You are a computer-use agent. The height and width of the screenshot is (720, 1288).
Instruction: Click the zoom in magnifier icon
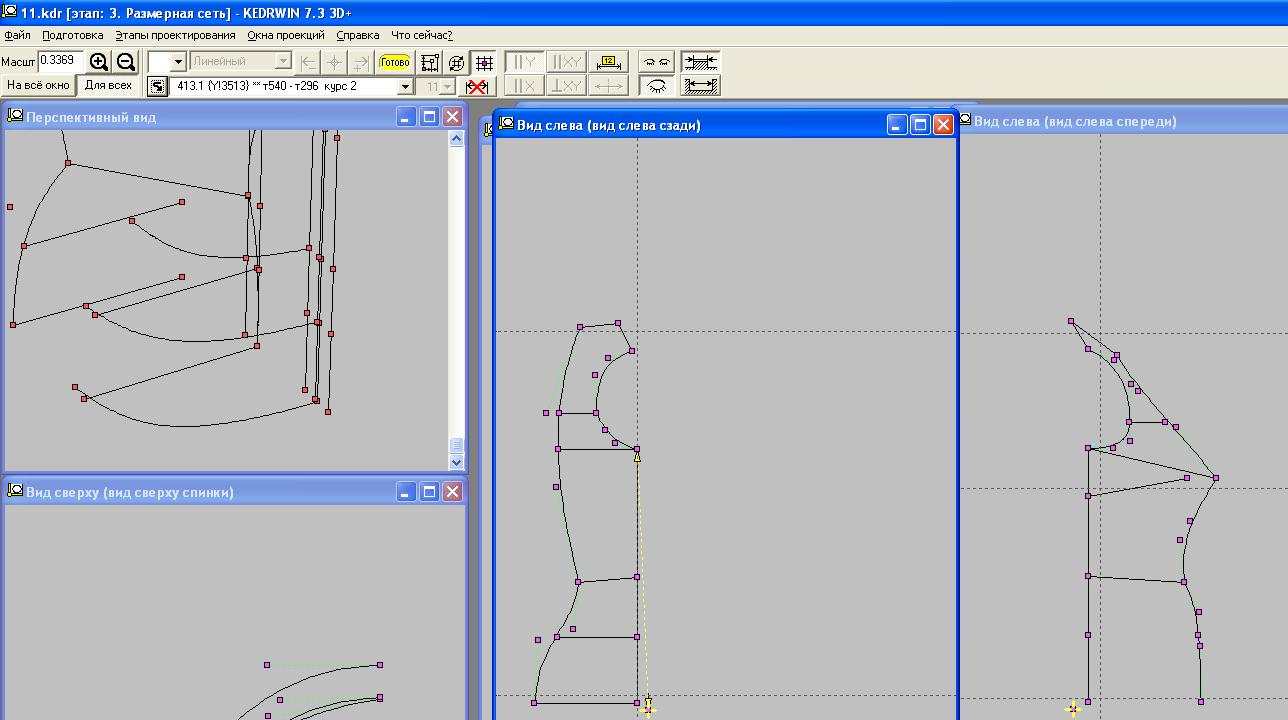pyautogui.click(x=99, y=62)
